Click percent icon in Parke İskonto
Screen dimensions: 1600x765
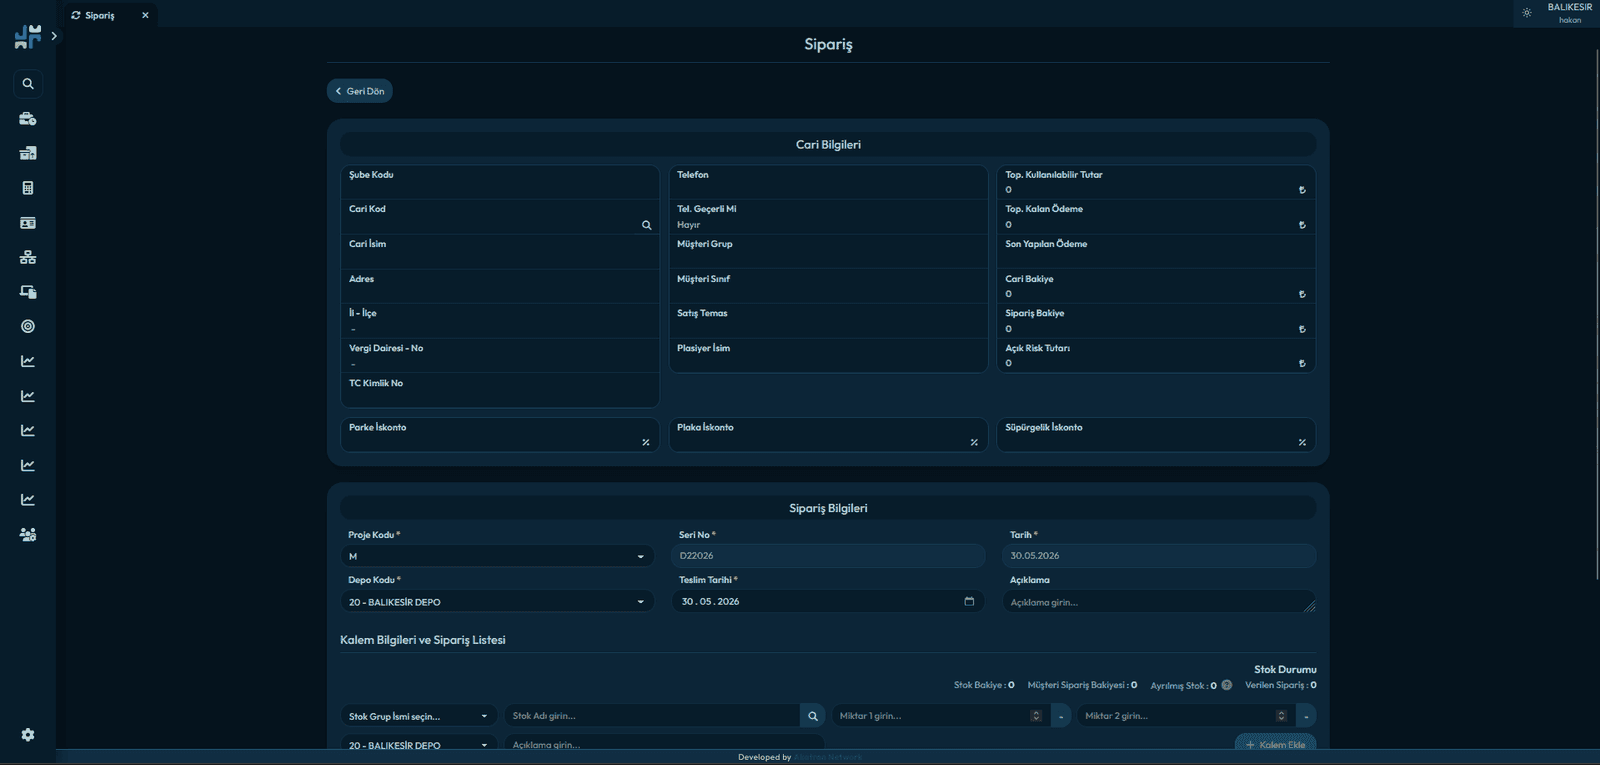point(646,442)
